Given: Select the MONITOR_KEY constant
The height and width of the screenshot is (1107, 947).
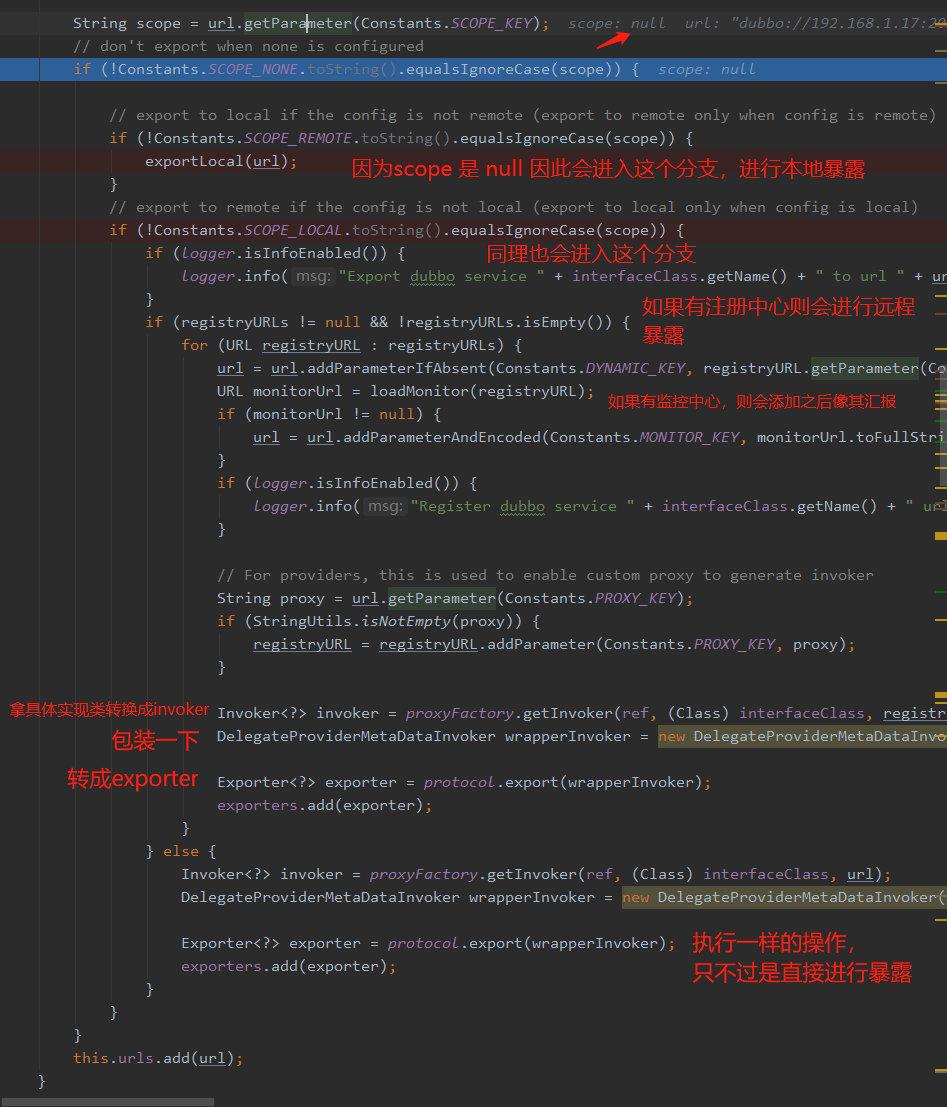Looking at the screenshot, I should click(689, 437).
